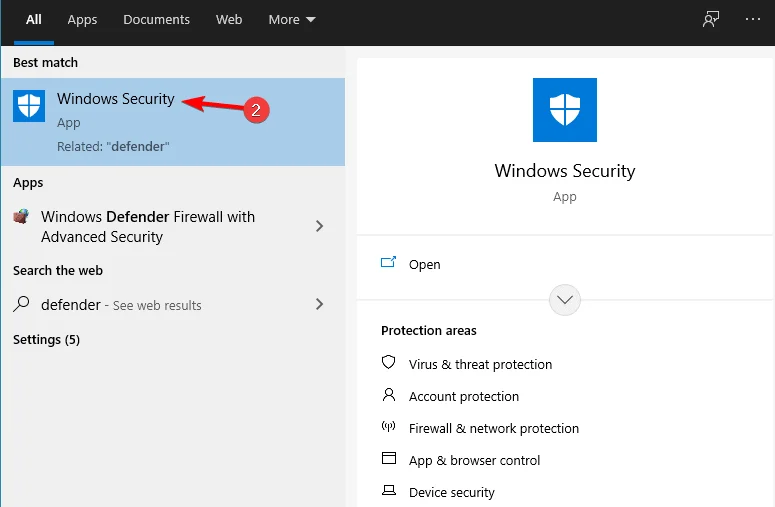Click the magnifier icon beside defender
The height and width of the screenshot is (507, 775).
click(21, 303)
